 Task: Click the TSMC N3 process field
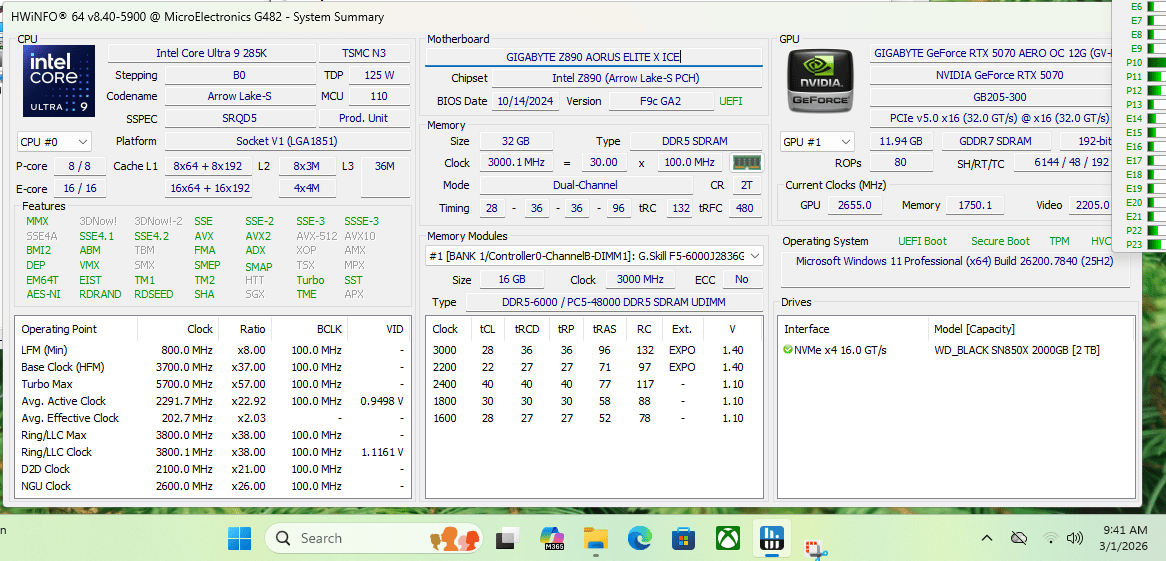pyautogui.click(x=364, y=54)
